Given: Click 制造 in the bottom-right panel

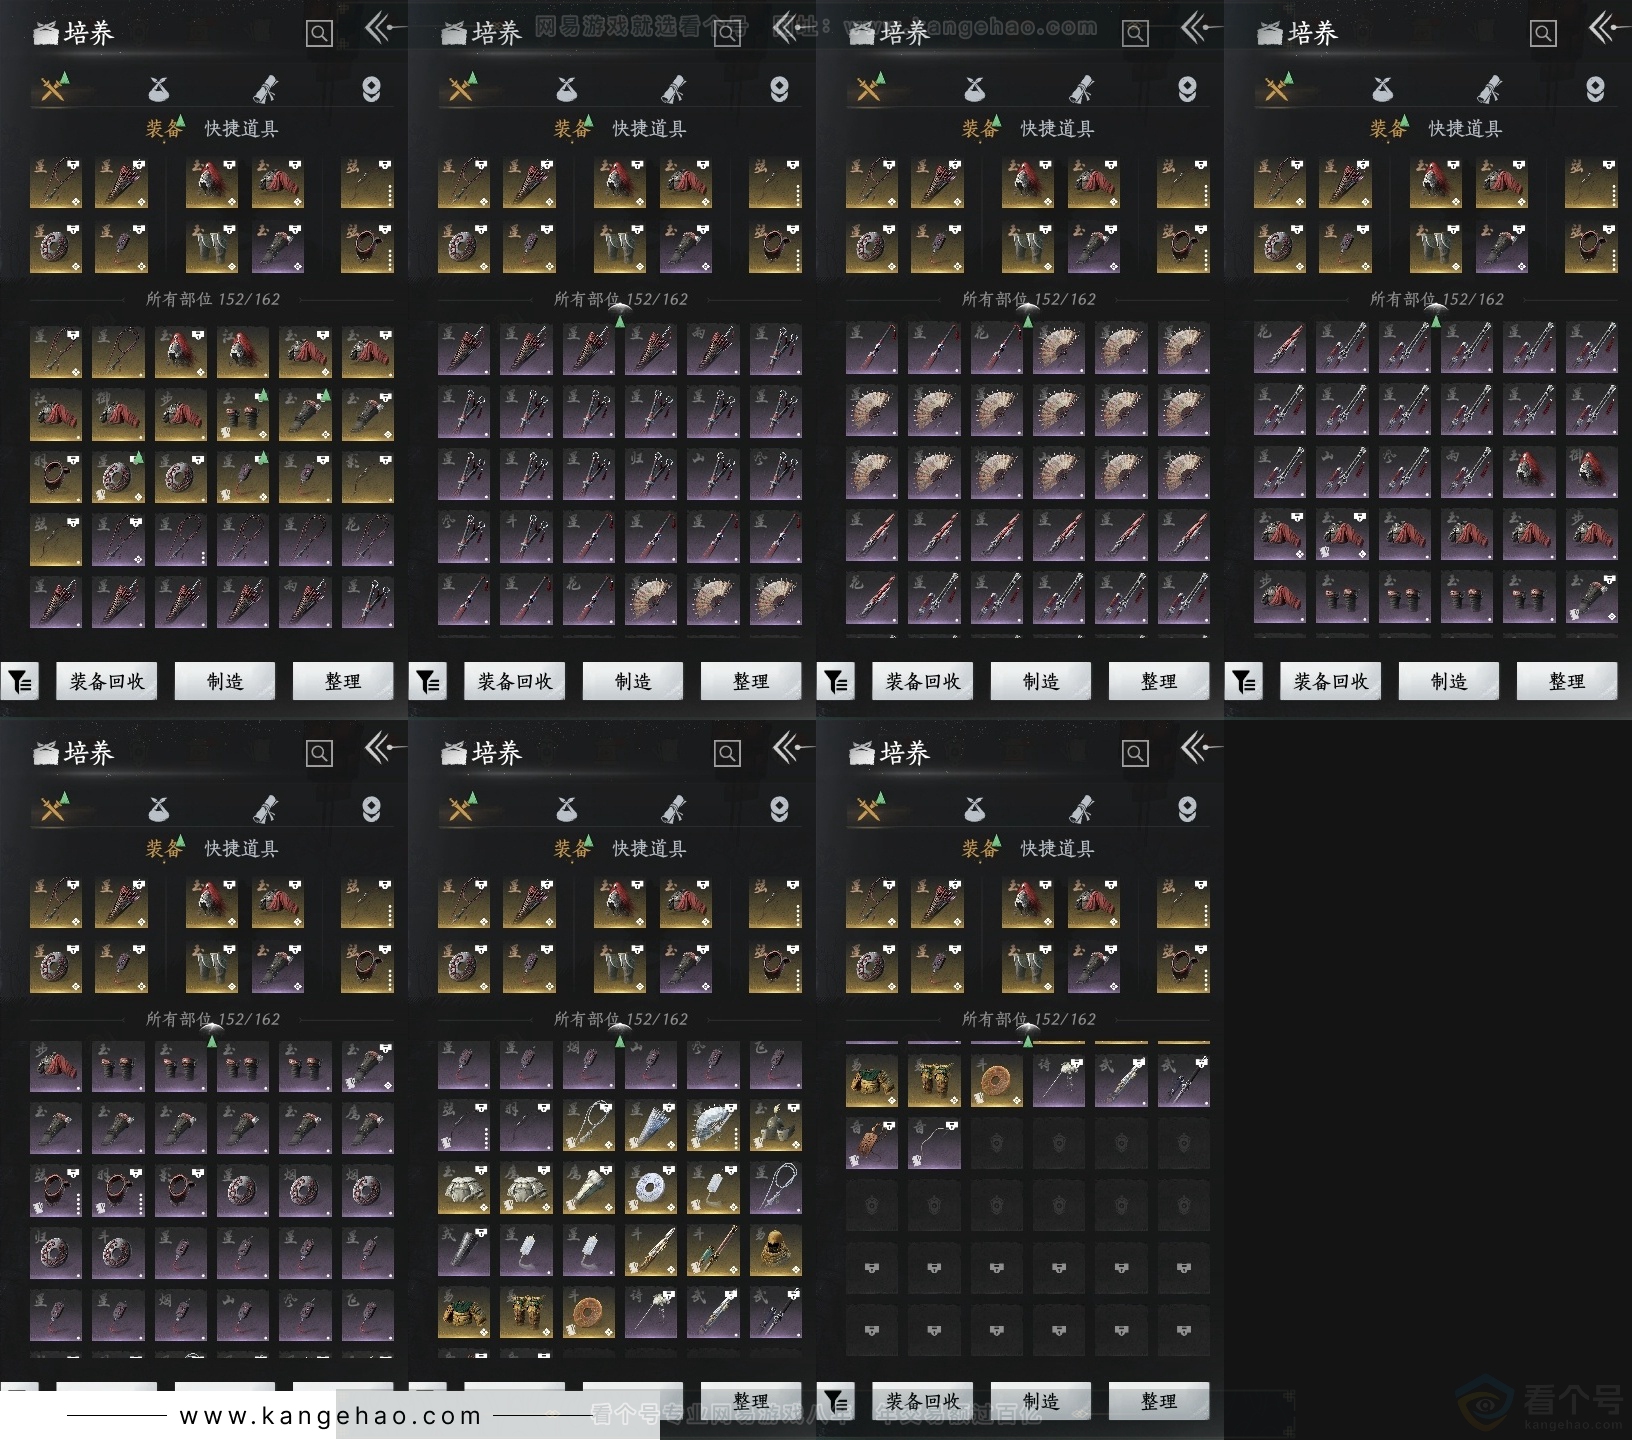Looking at the screenshot, I should tap(1041, 1401).
